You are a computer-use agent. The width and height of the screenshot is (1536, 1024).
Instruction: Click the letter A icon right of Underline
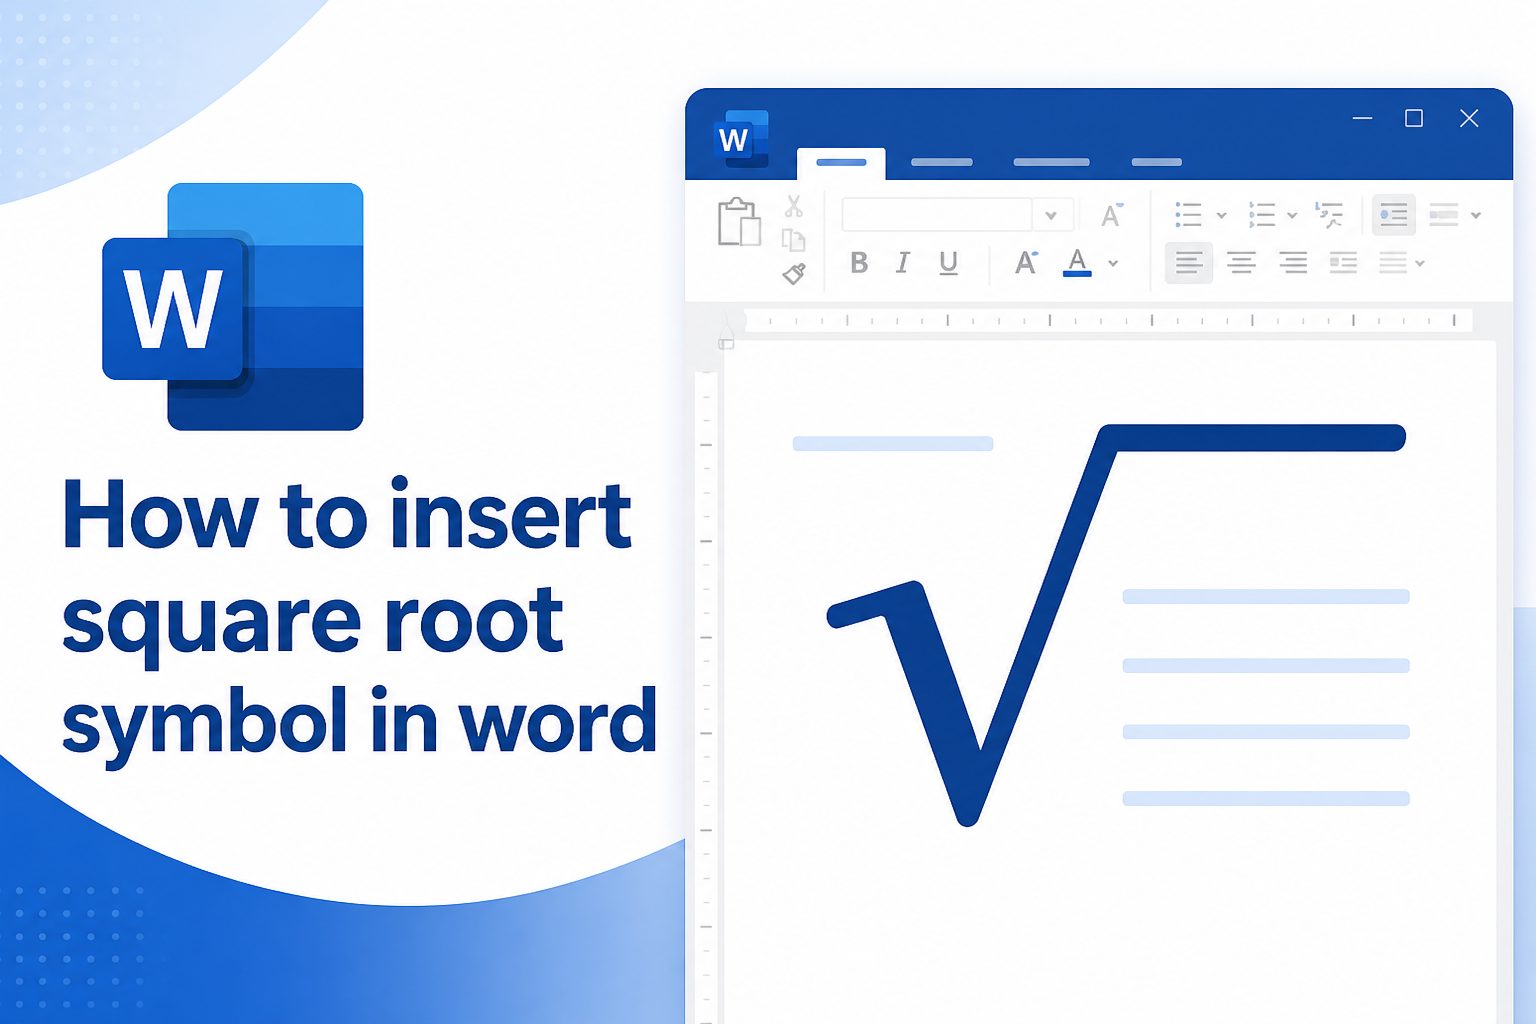click(x=1026, y=263)
